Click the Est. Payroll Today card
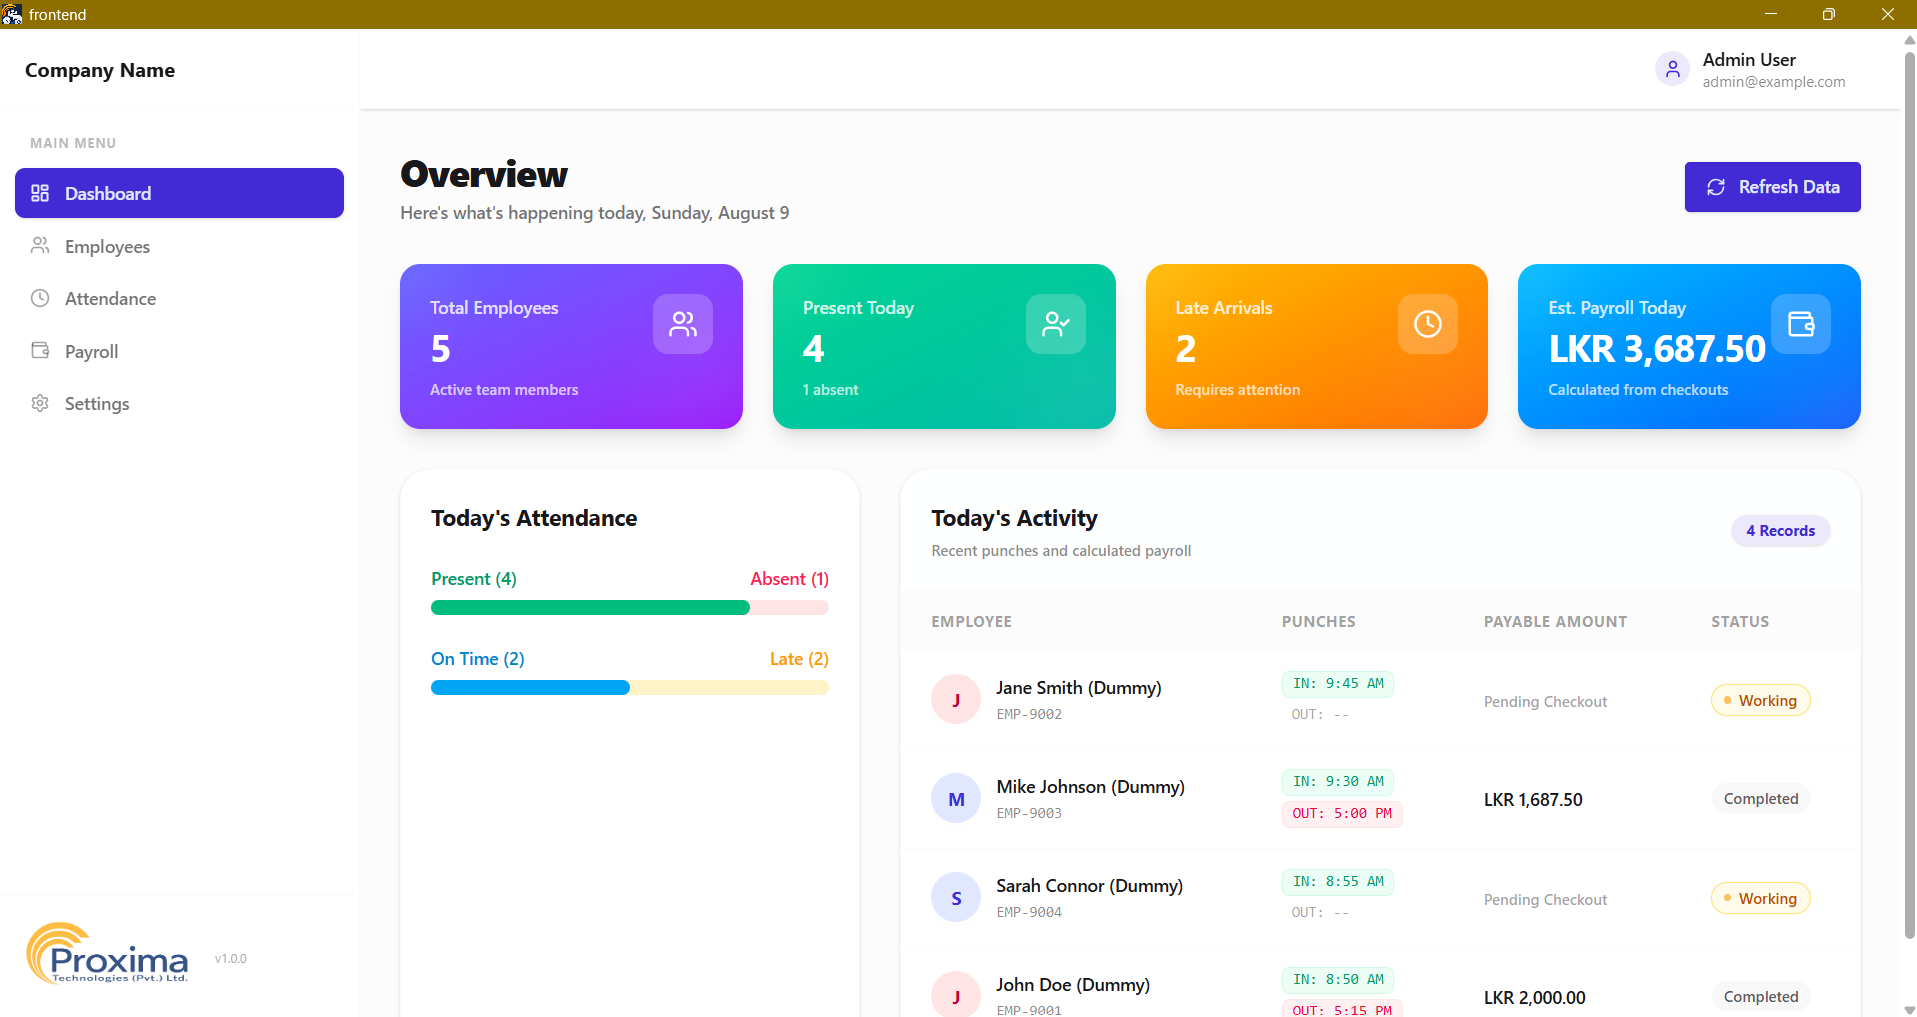1917x1017 pixels. (1689, 346)
